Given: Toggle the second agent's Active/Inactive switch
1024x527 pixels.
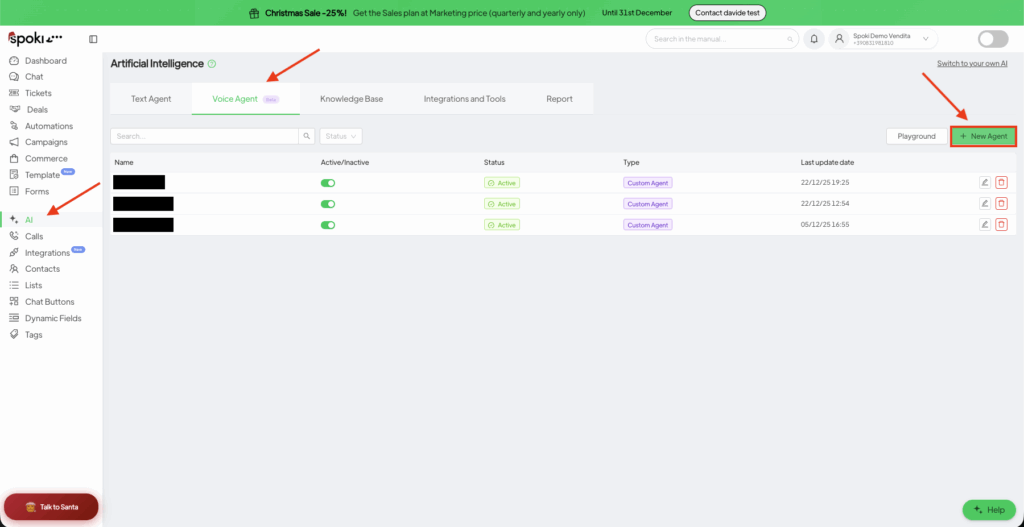Looking at the screenshot, I should pos(327,204).
